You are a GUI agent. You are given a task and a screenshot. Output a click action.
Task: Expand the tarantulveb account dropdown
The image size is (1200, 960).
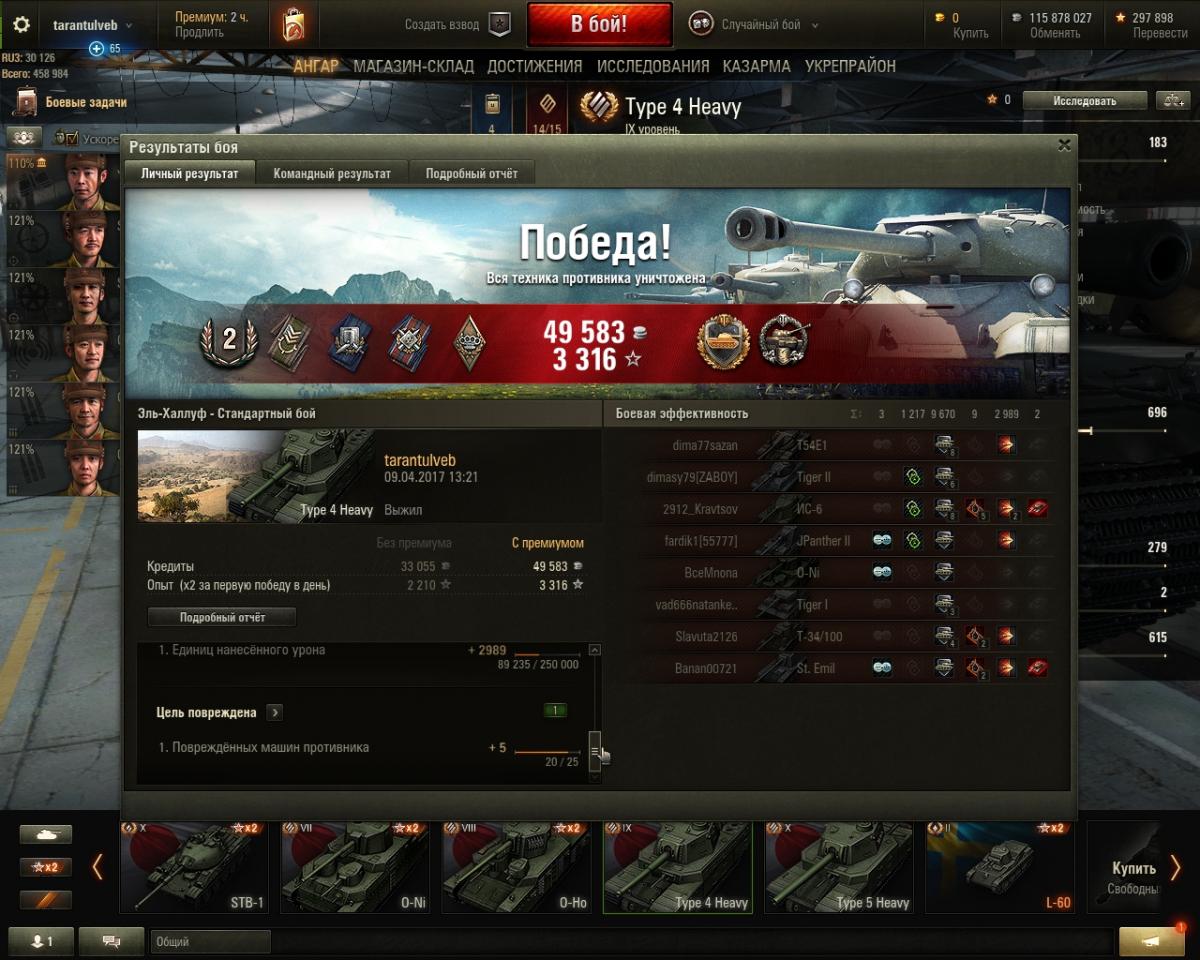point(94,25)
